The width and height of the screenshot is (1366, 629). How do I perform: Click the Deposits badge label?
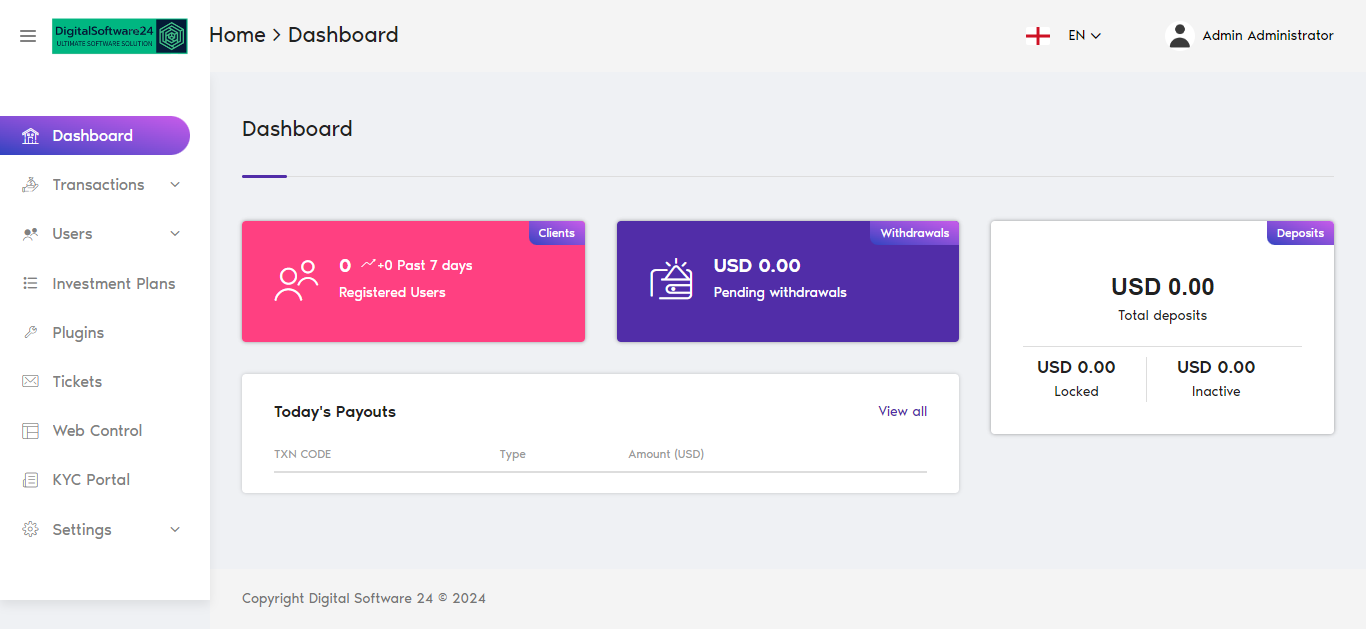pyautogui.click(x=1300, y=233)
